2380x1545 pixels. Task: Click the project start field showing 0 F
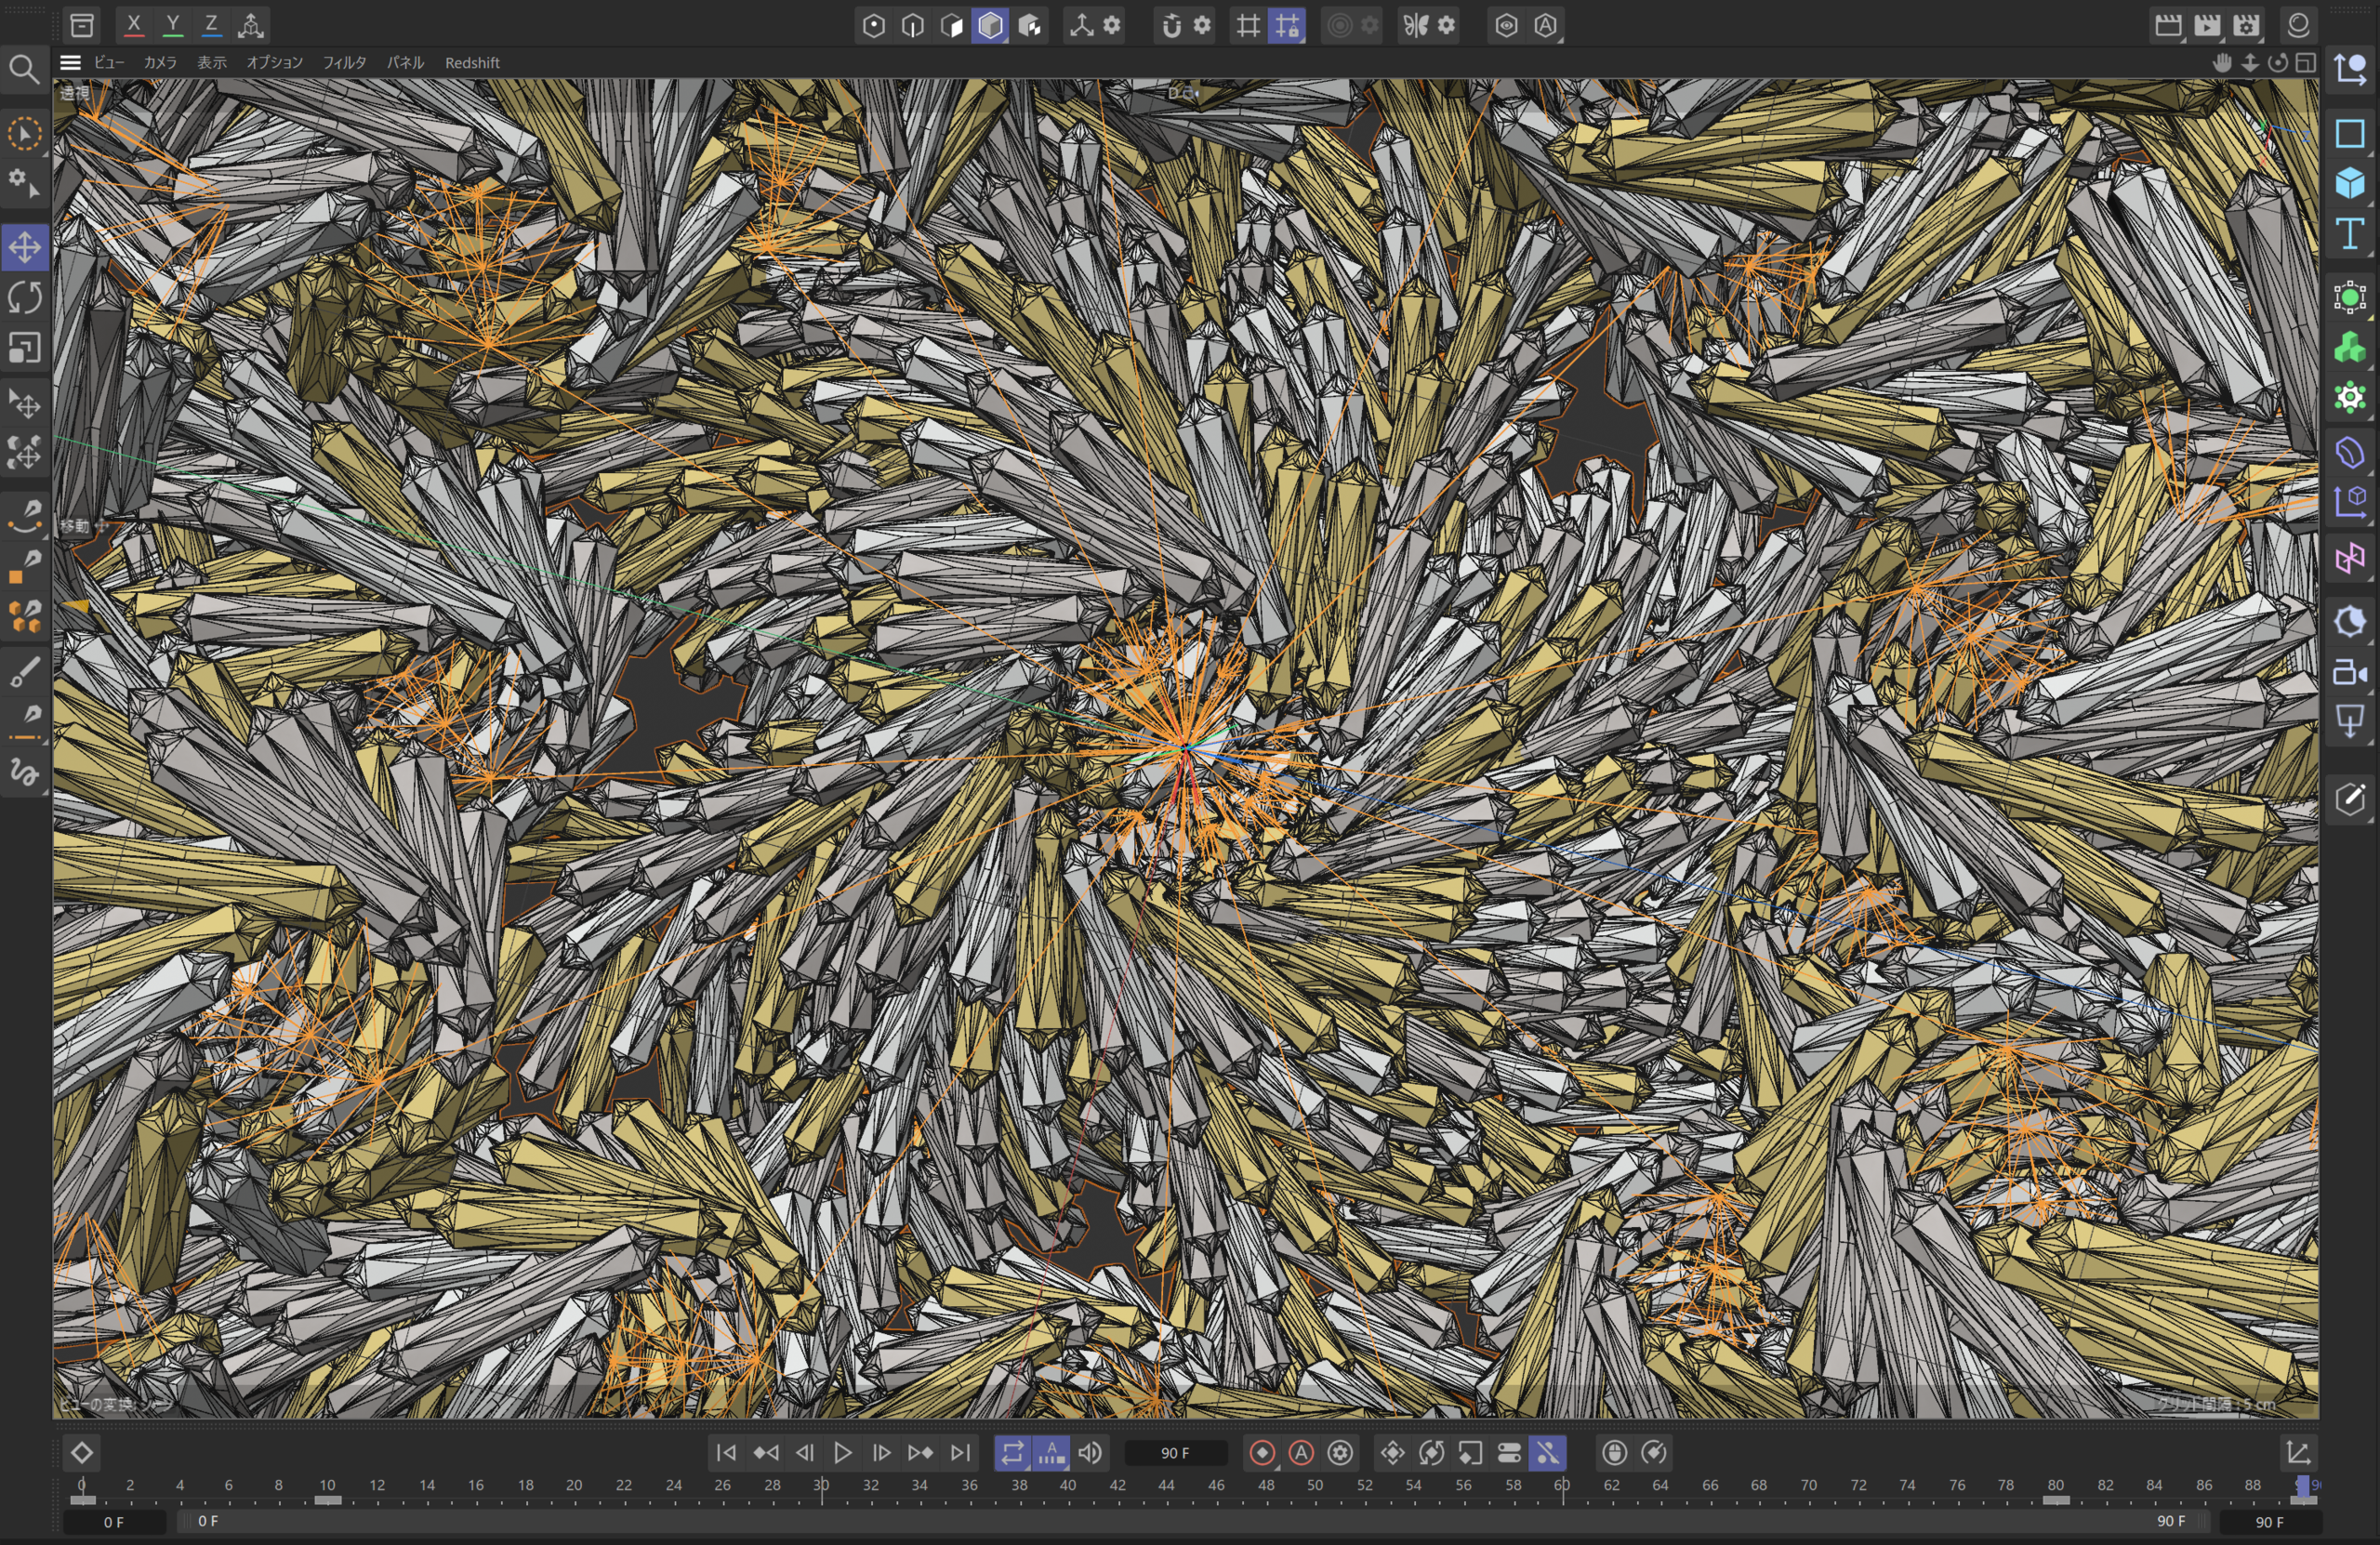[x=114, y=1522]
